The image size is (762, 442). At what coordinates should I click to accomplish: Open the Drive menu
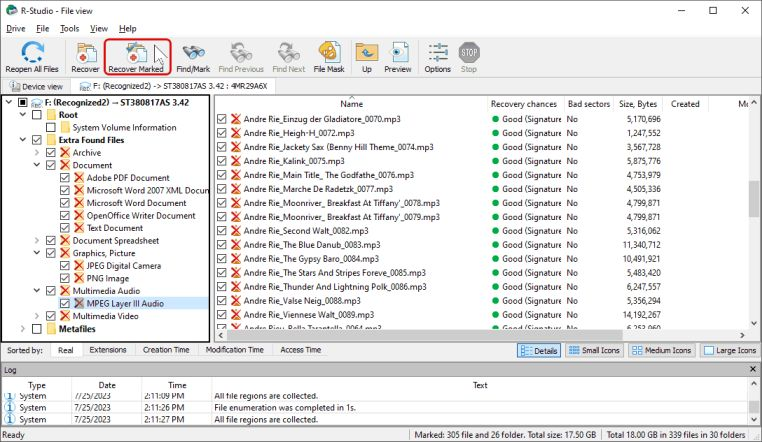16,29
